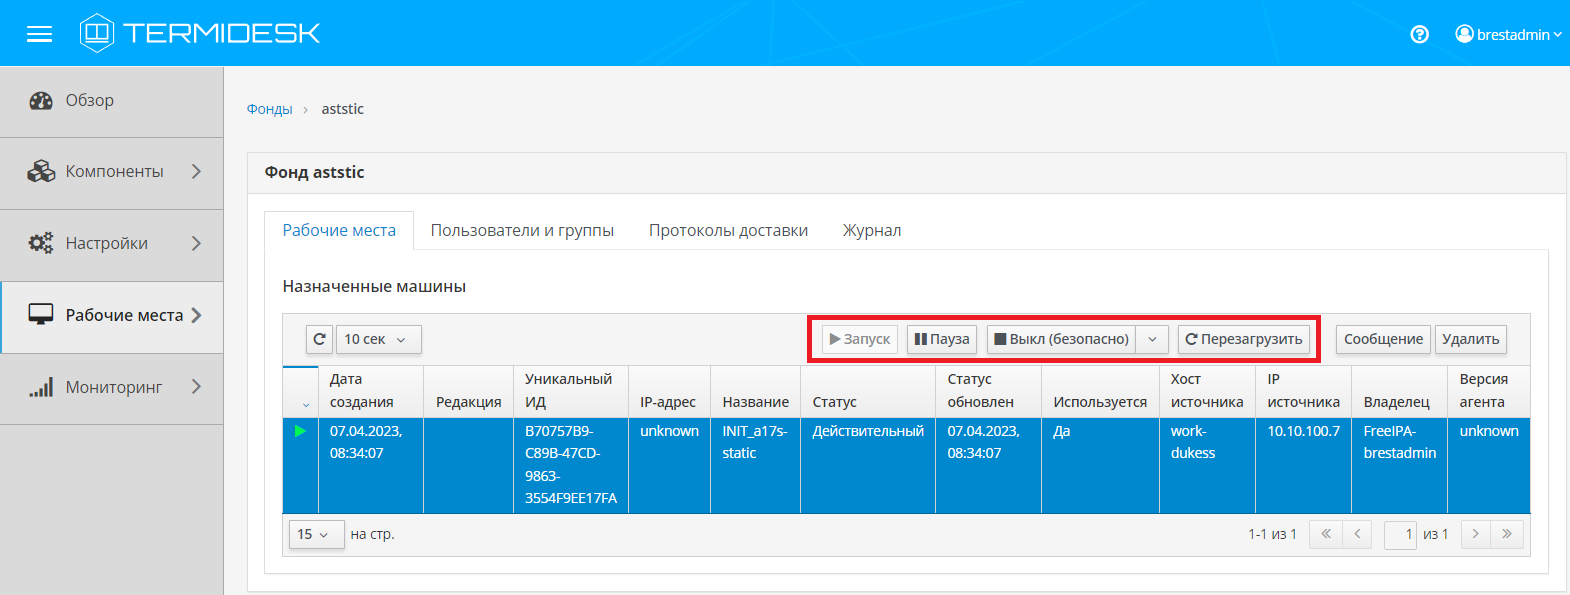The image size is (1570, 595).
Task: Go to last page of table
Action: coord(1506,534)
